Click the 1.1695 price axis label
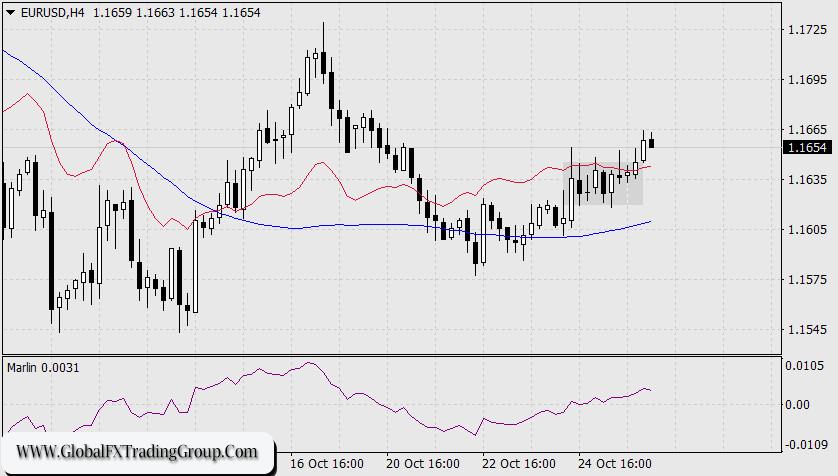Viewport: 838px width, 476px height. click(806, 80)
